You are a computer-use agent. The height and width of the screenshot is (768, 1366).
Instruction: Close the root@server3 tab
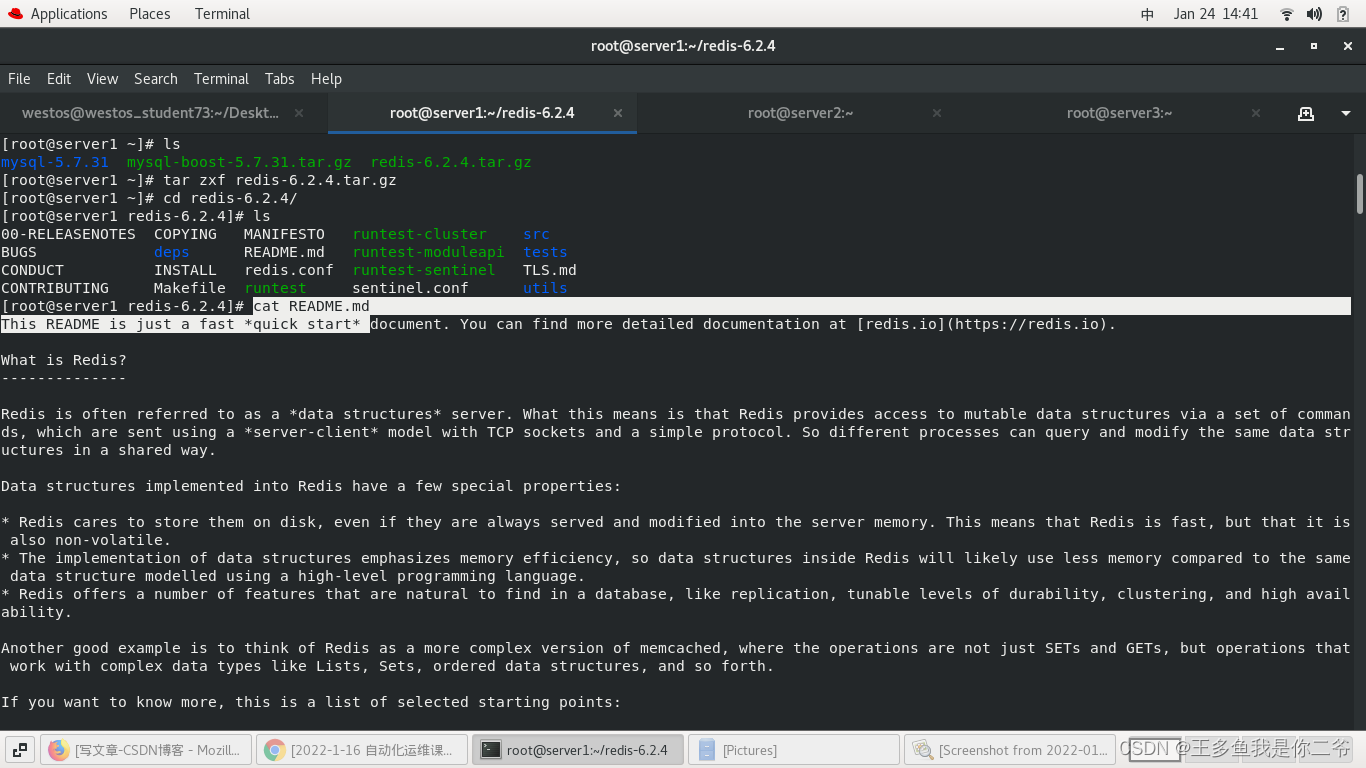pos(1256,114)
